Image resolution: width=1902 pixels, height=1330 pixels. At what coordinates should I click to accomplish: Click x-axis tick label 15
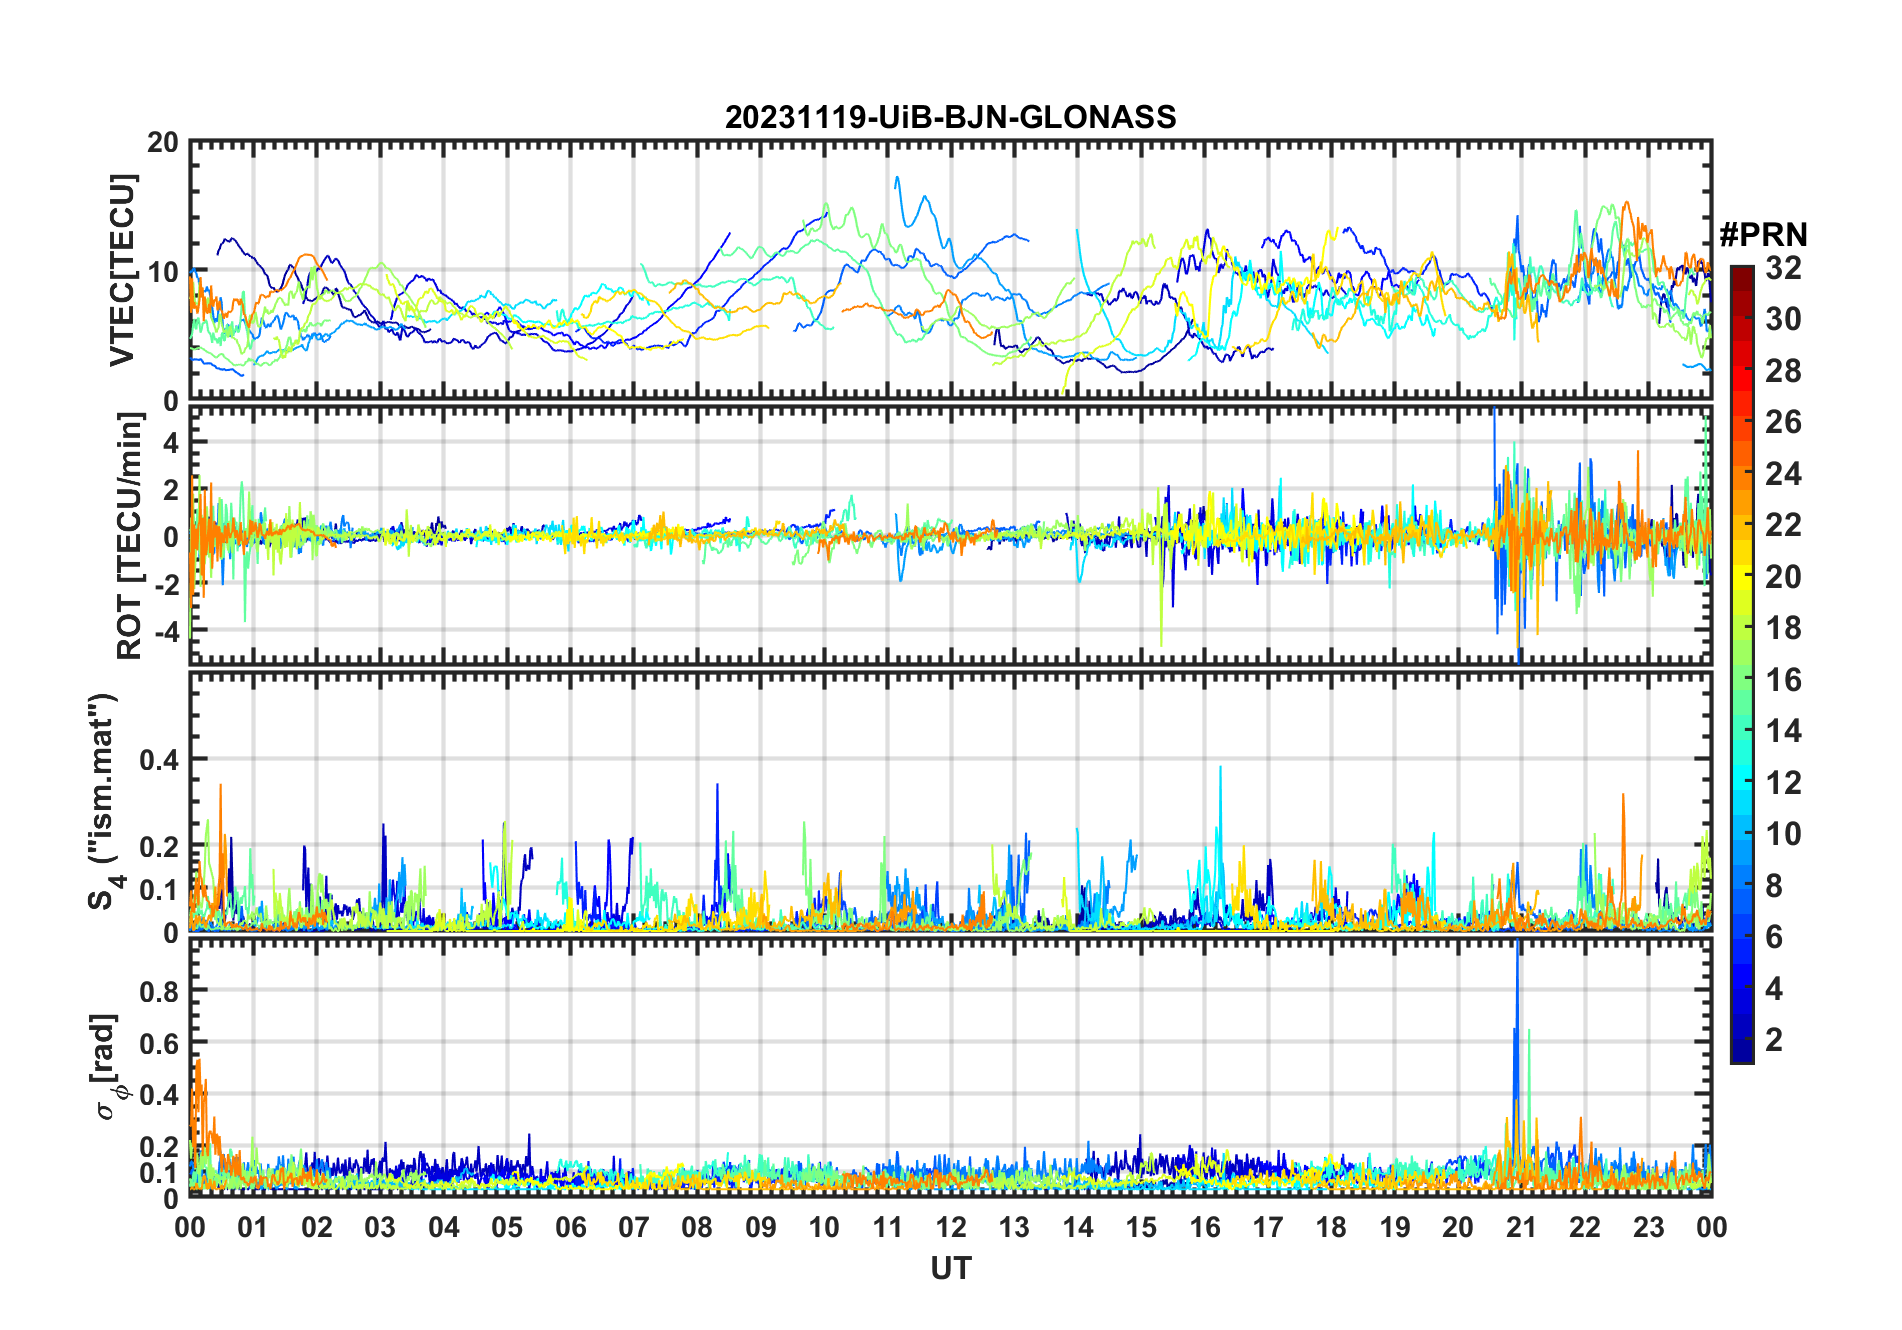click(x=1141, y=1227)
